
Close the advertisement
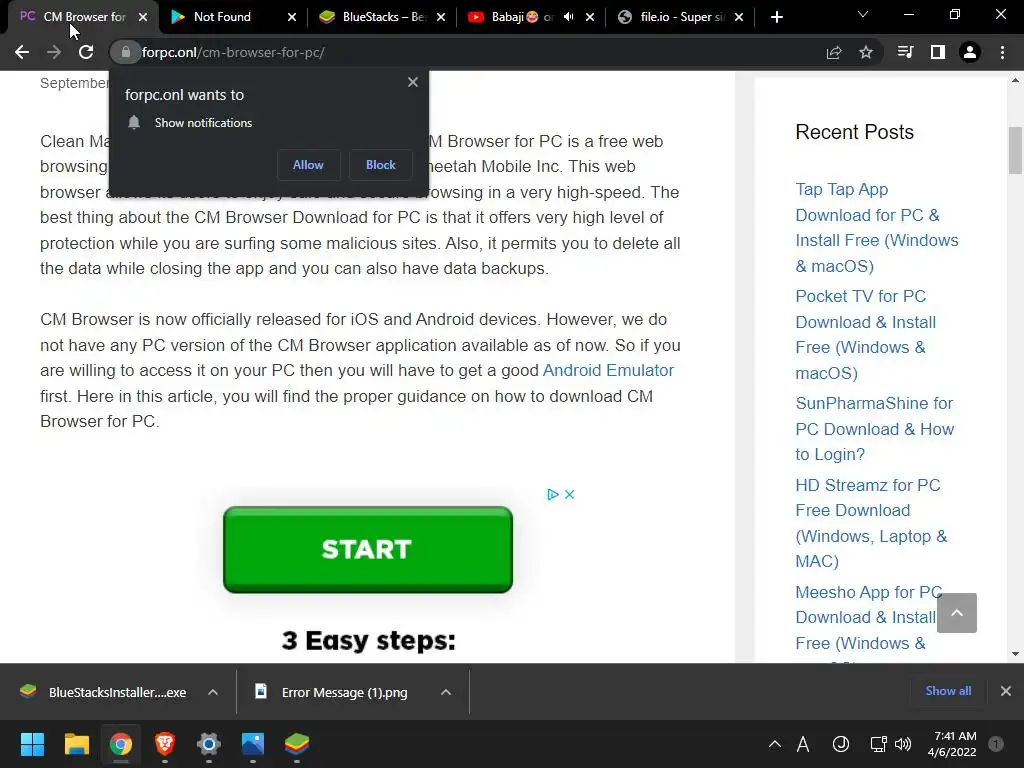569,494
